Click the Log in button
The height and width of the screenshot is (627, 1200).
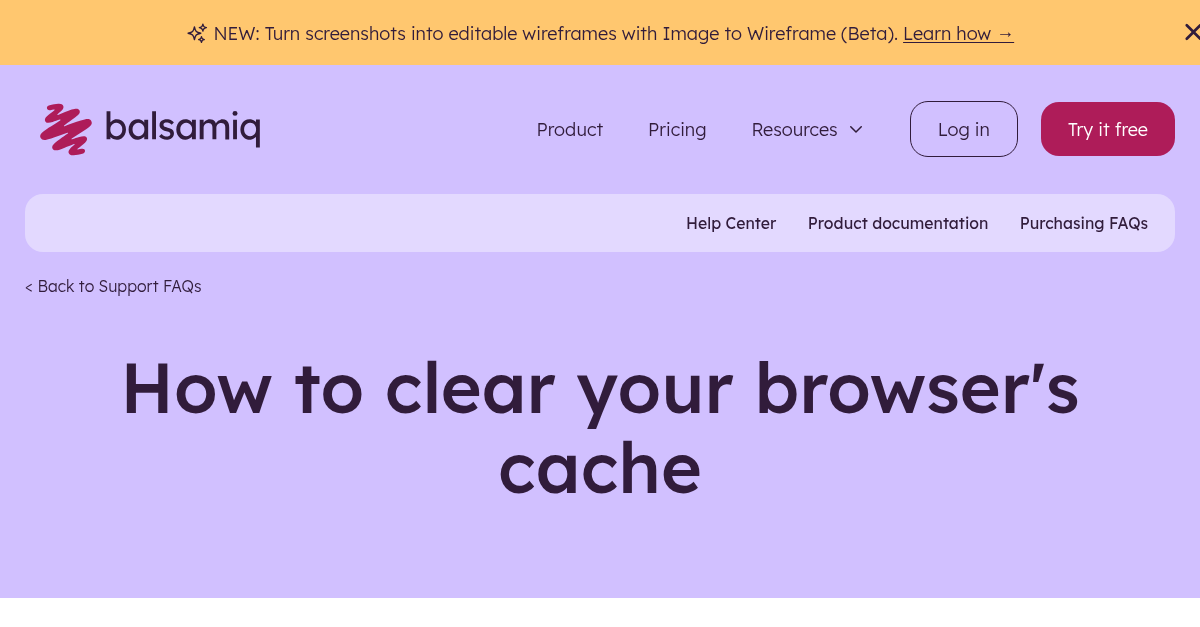point(963,129)
